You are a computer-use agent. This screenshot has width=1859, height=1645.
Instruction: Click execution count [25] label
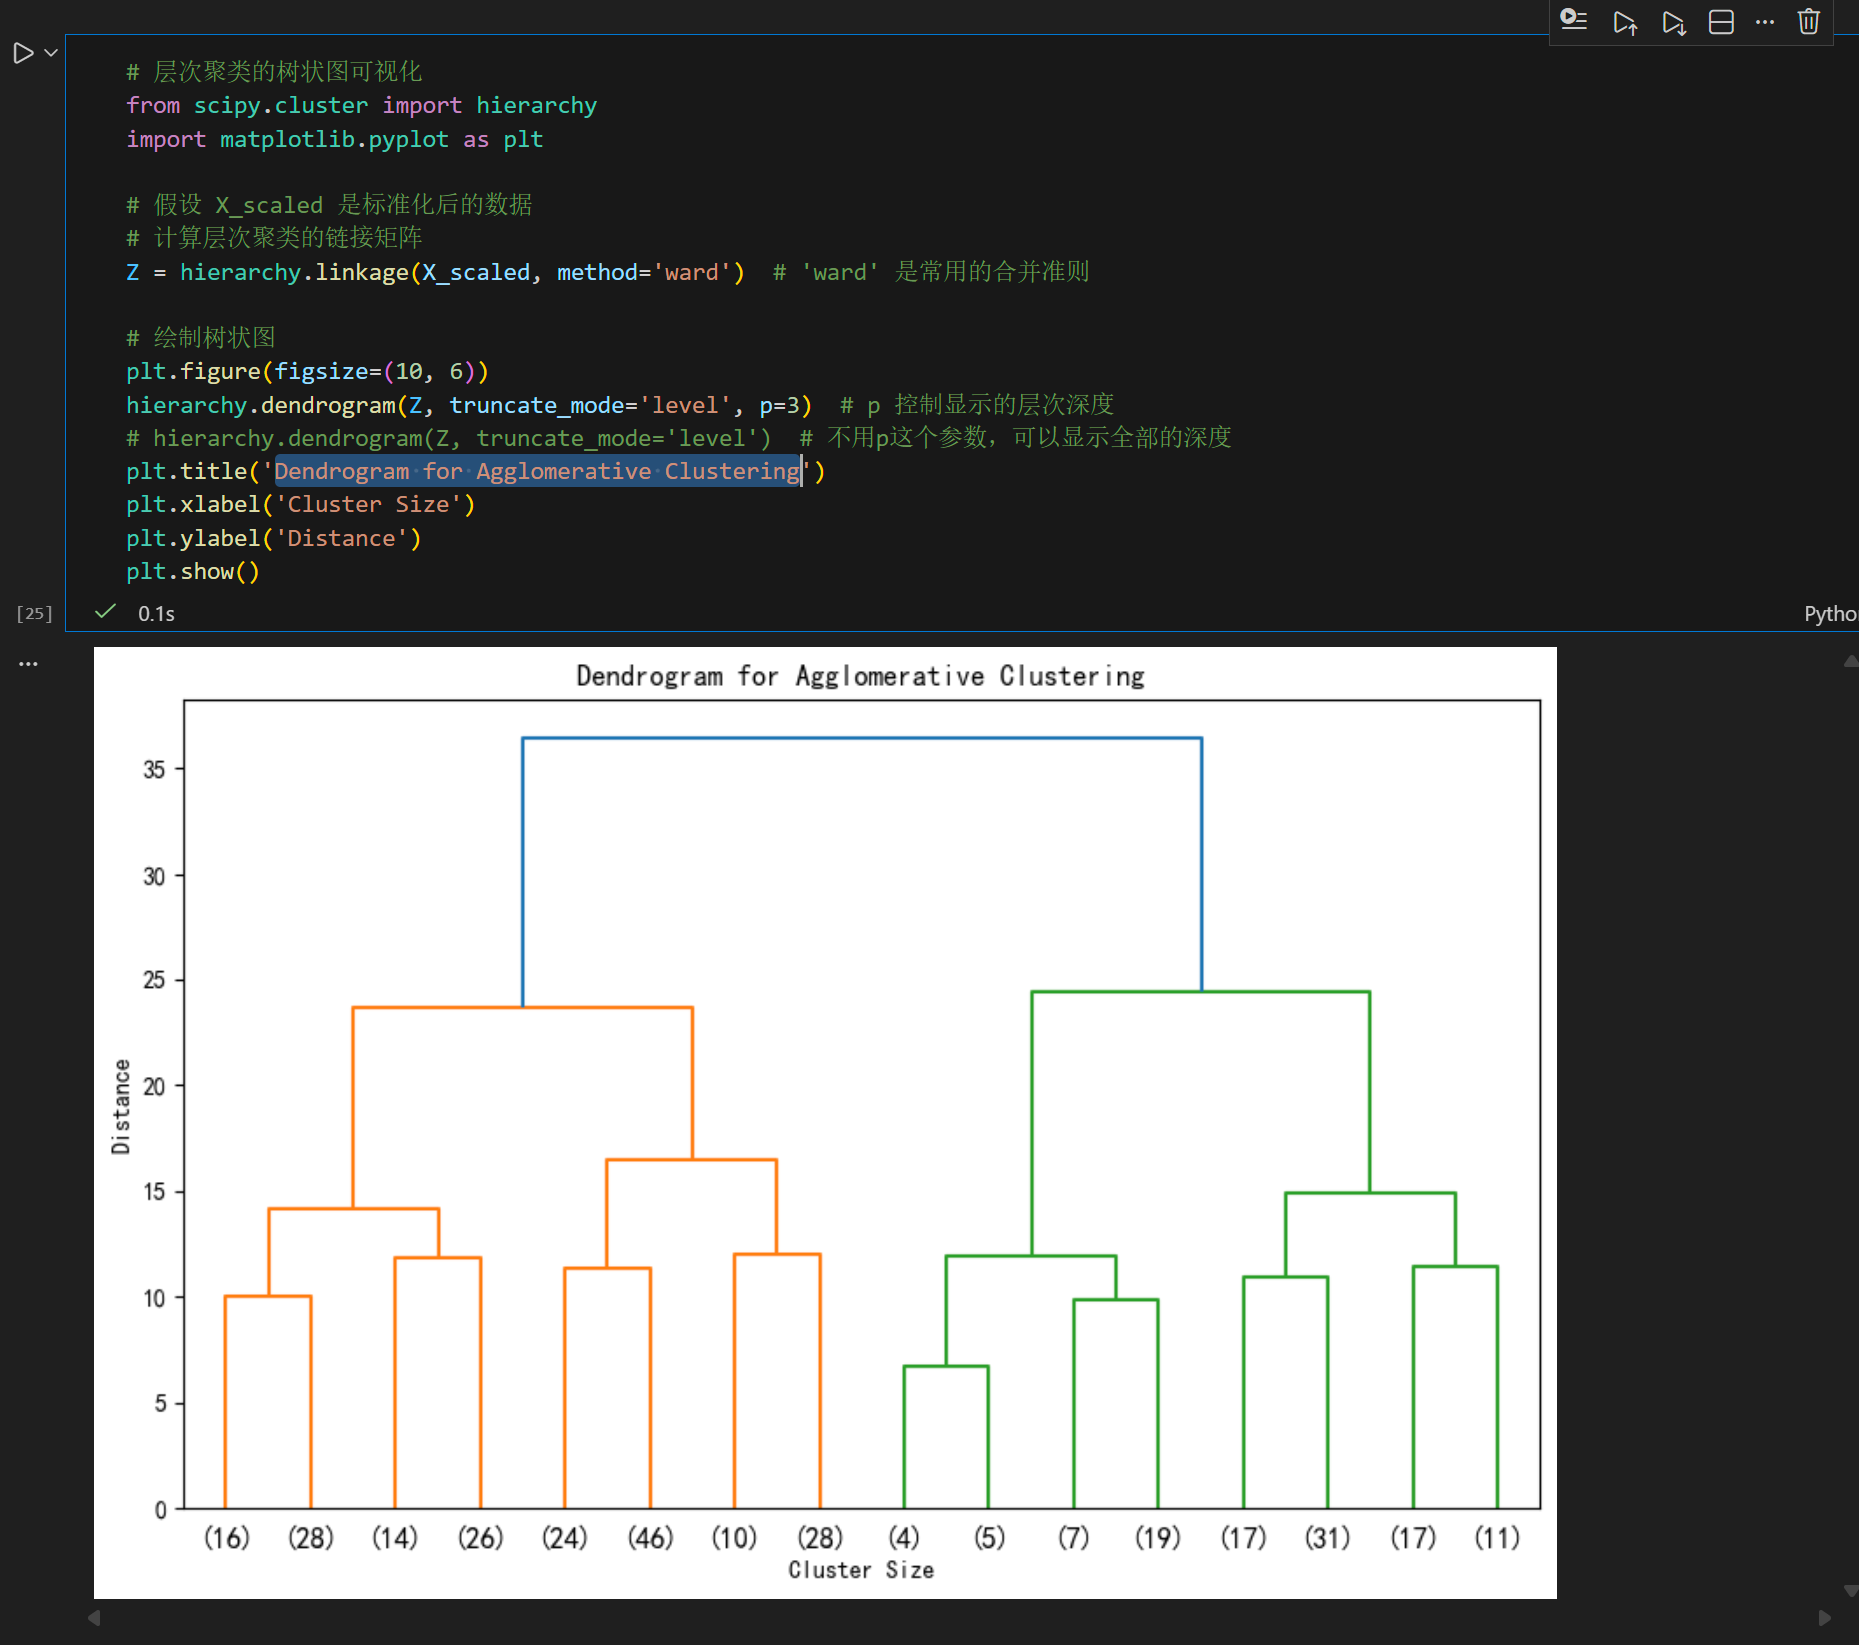[34, 613]
